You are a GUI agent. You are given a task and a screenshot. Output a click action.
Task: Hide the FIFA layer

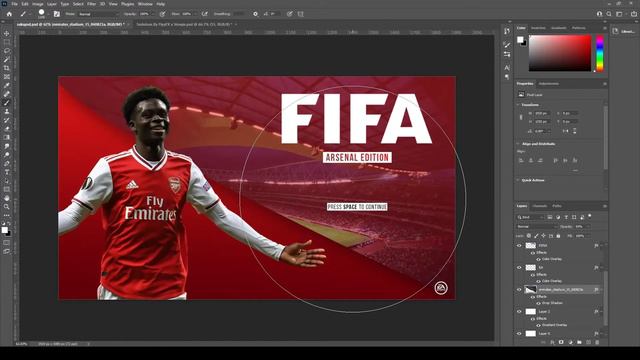(519, 246)
